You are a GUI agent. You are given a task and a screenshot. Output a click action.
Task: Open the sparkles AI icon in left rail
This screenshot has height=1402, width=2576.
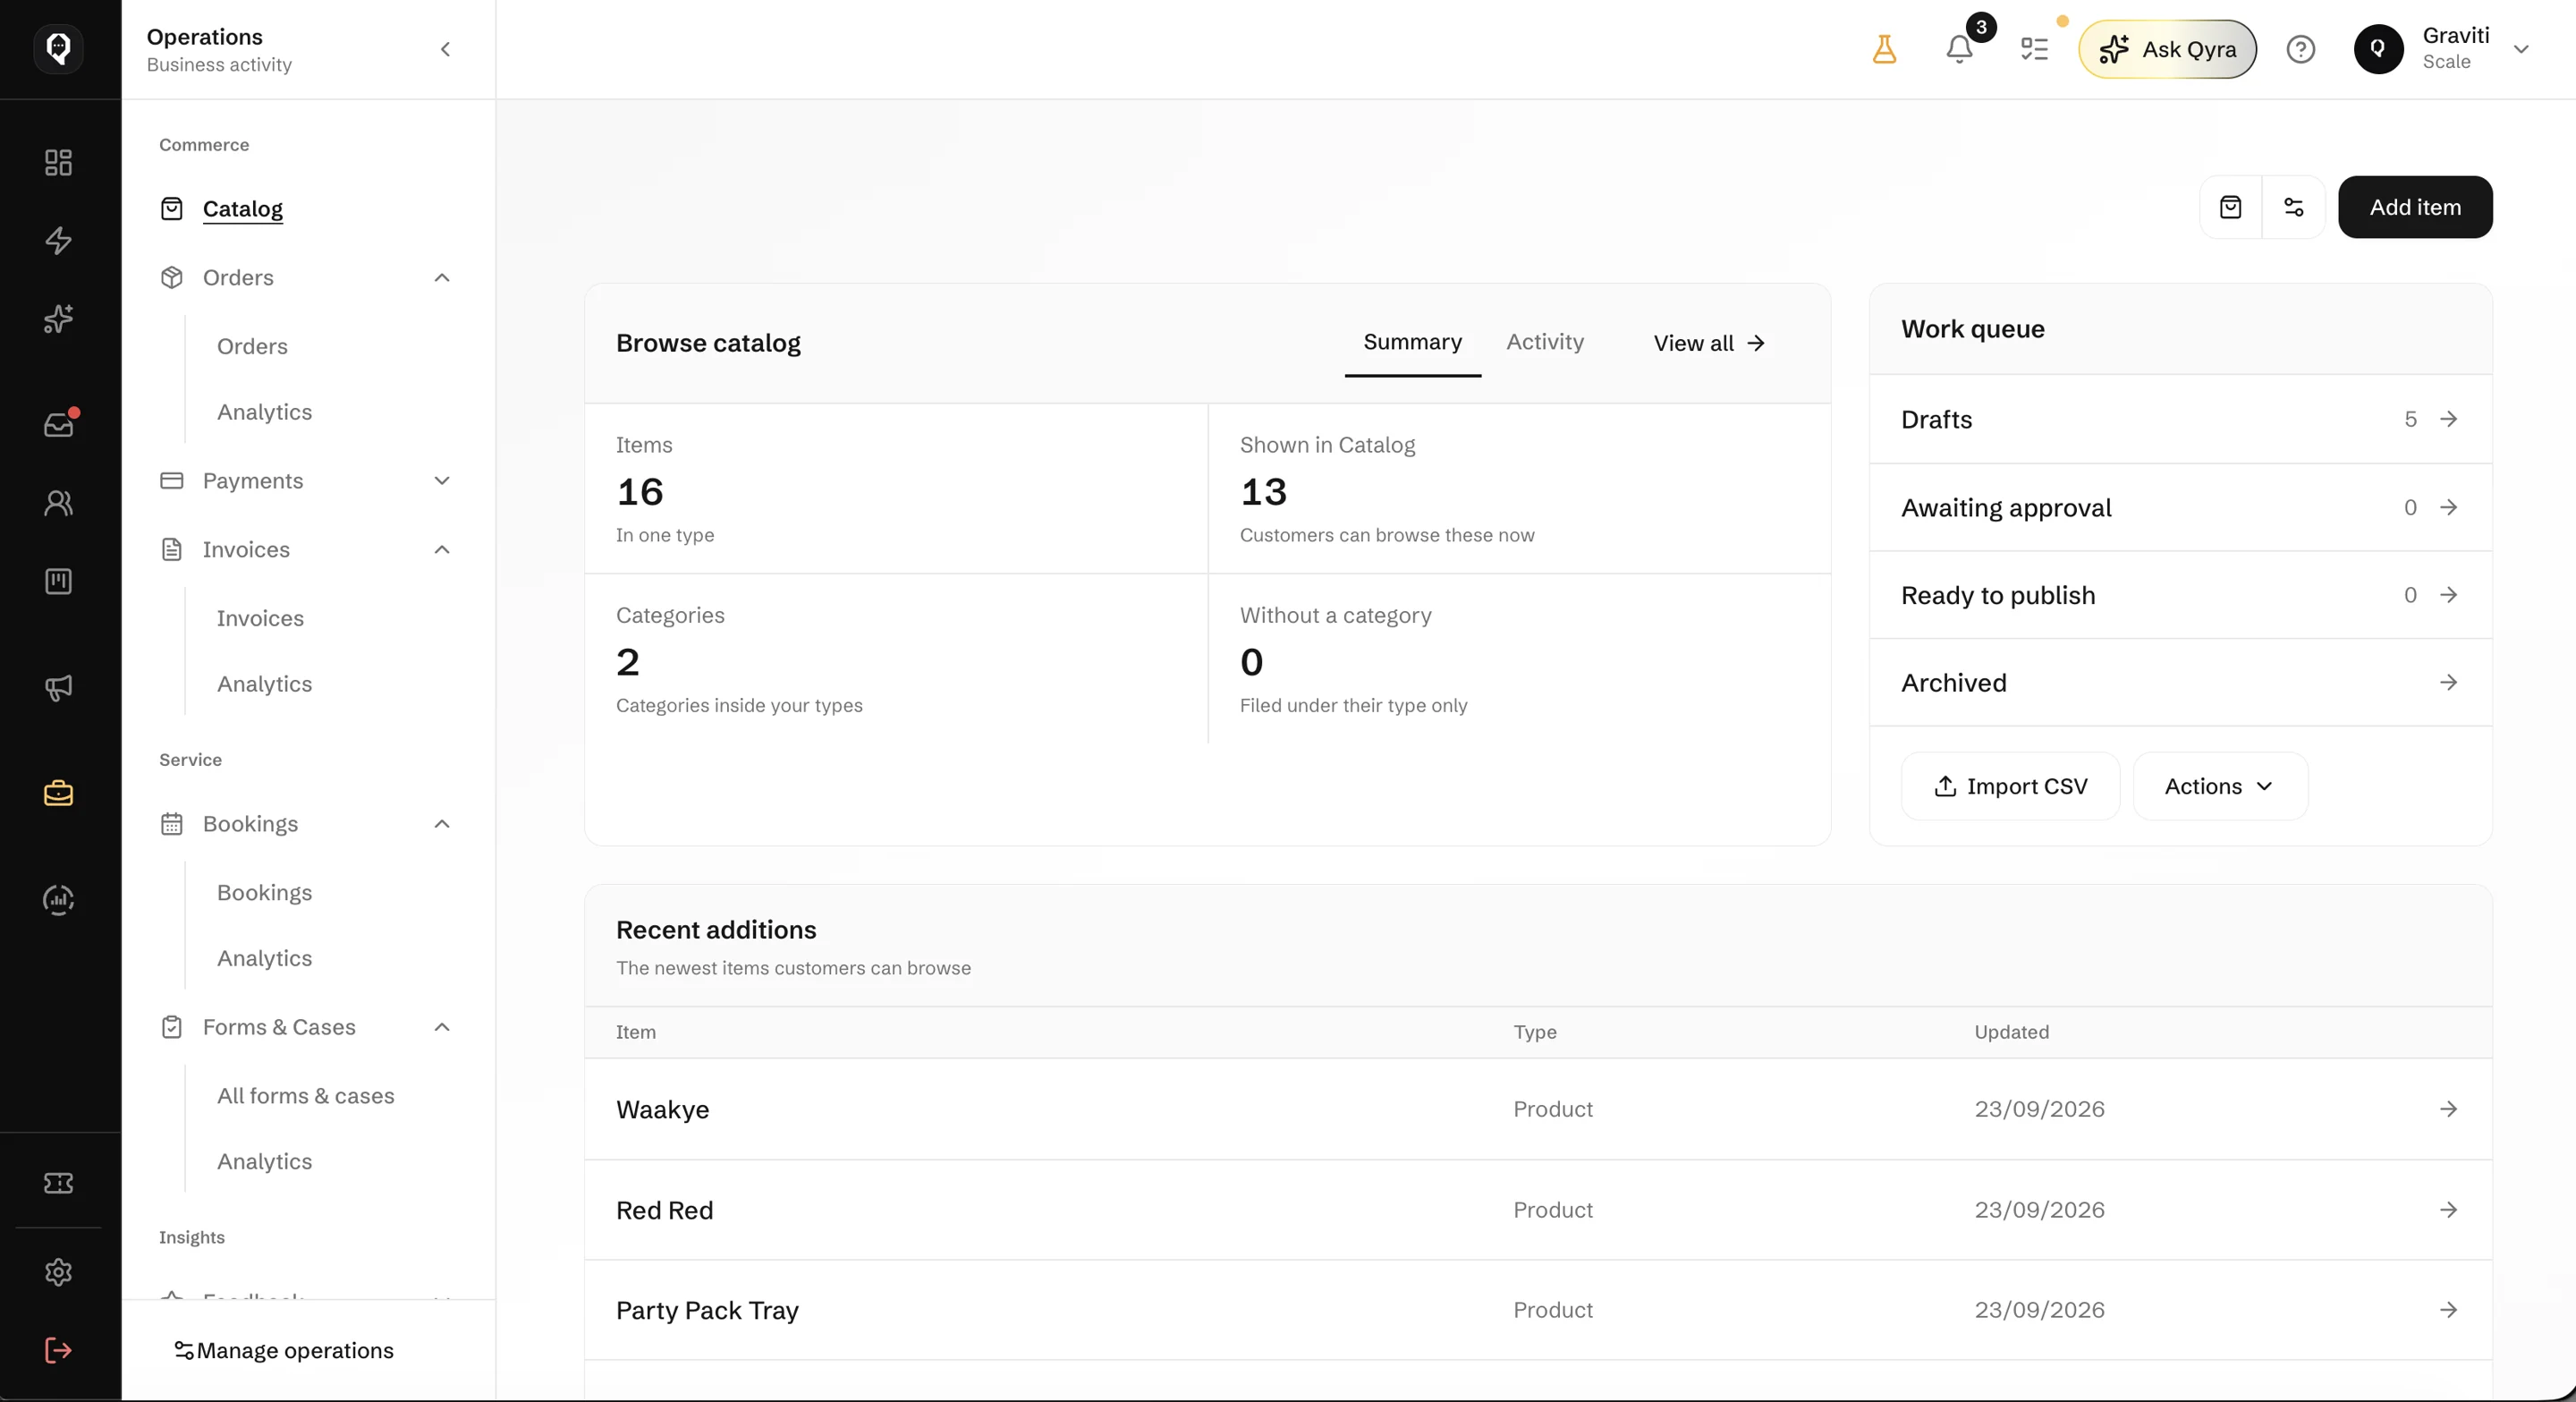coord(58,318)
